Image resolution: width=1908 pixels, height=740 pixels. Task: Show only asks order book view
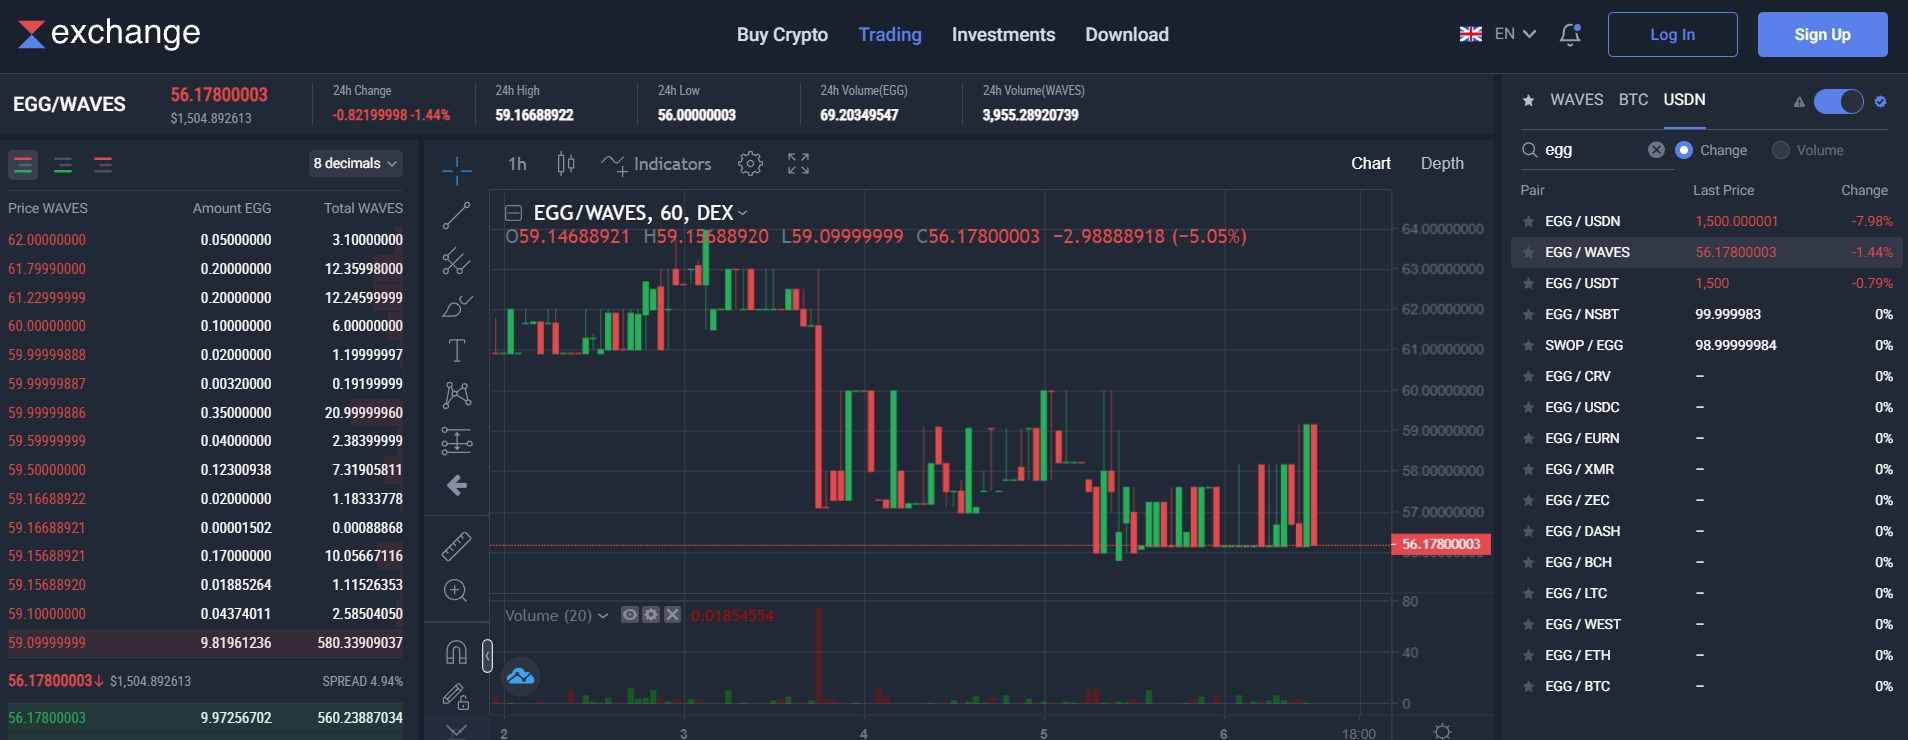click(103, 164)
